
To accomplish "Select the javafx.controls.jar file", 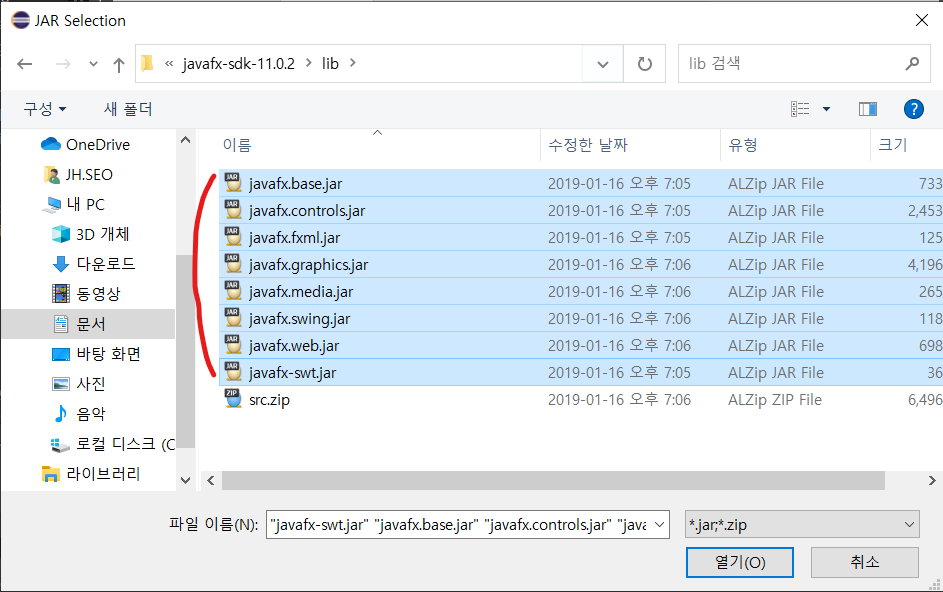I will (x=581, y=211).
